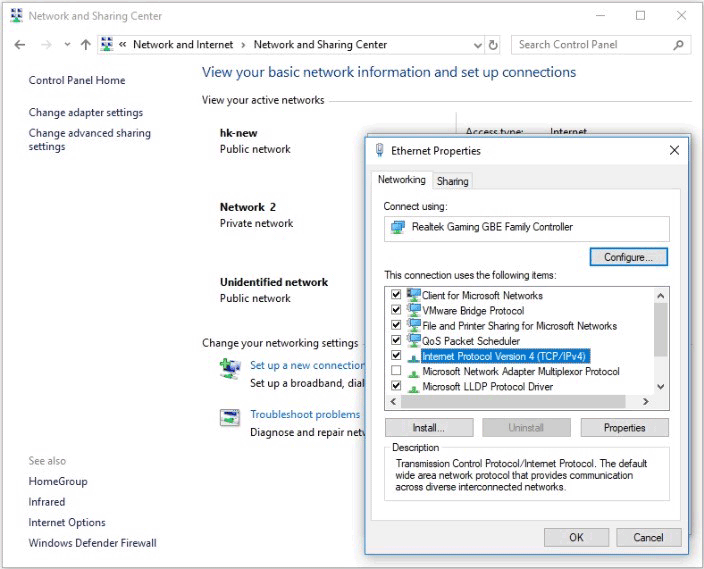The height and width of the screenshot is (569, 704).
Task: Click OK in Ethernet Properties
Action: [x=576, y=538]
